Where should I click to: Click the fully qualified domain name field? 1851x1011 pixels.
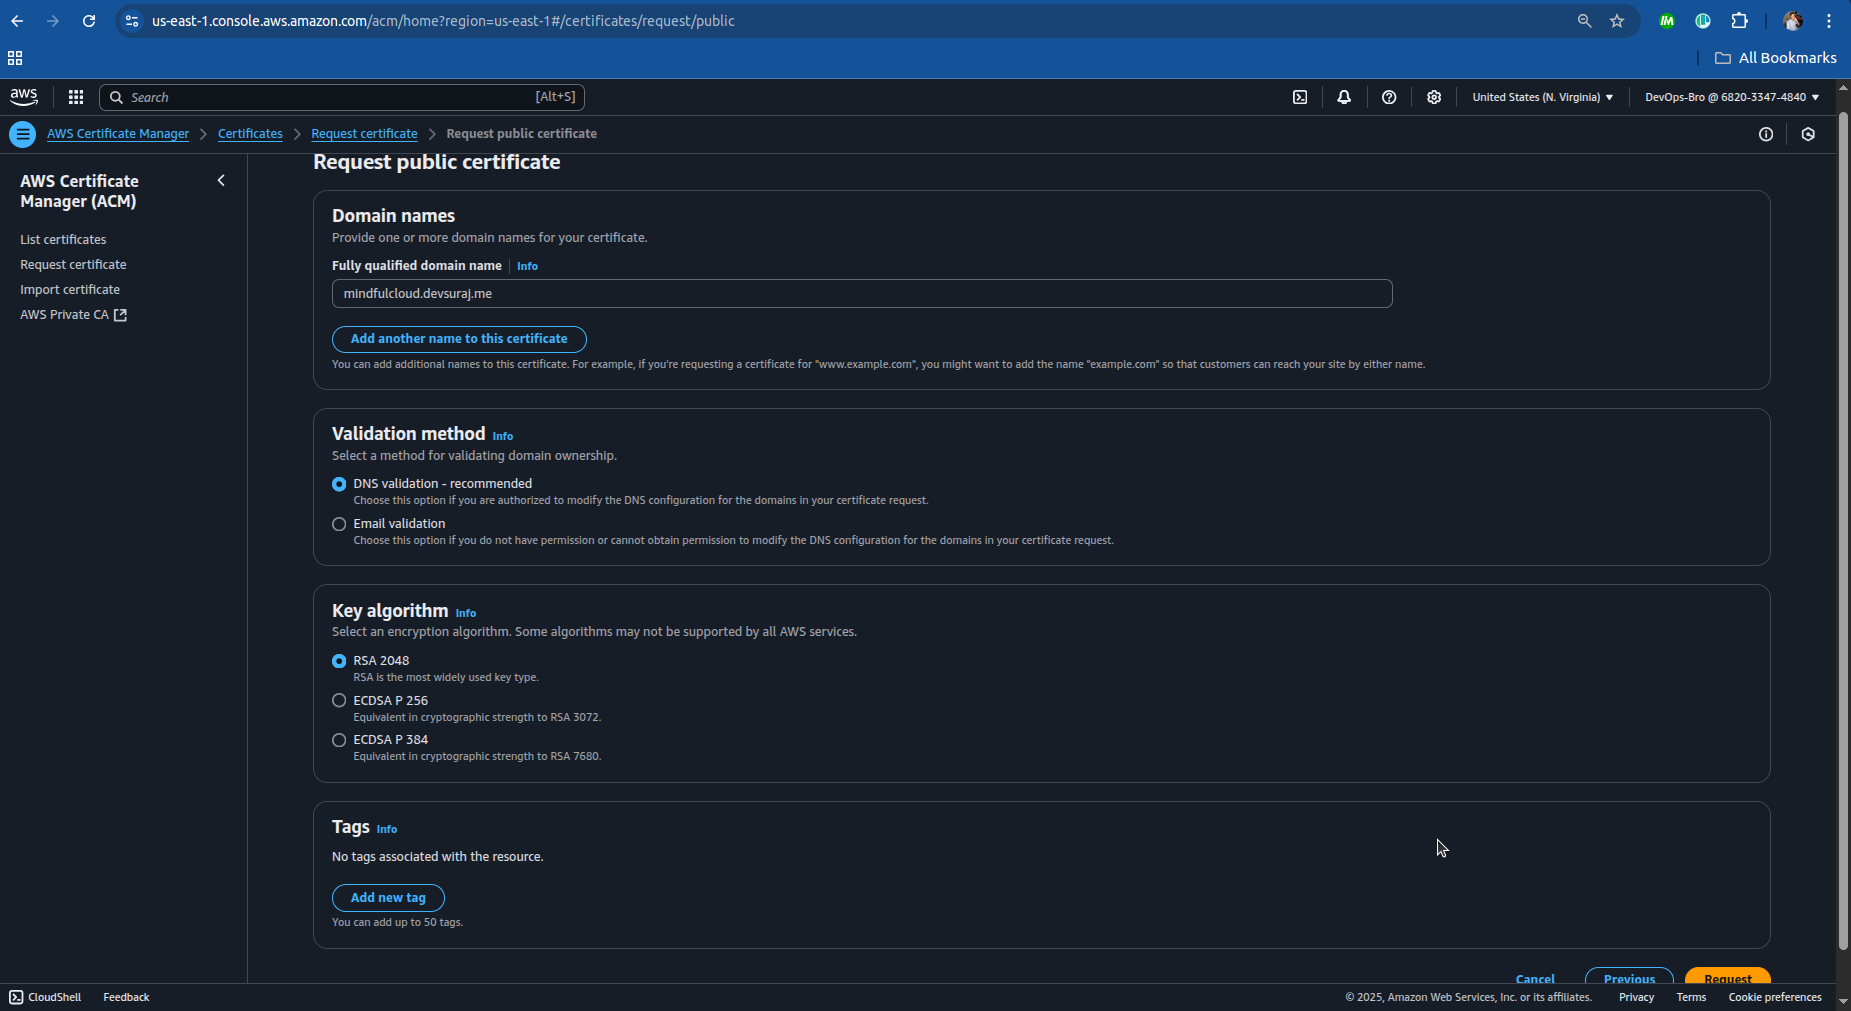(x=862, y=294)
